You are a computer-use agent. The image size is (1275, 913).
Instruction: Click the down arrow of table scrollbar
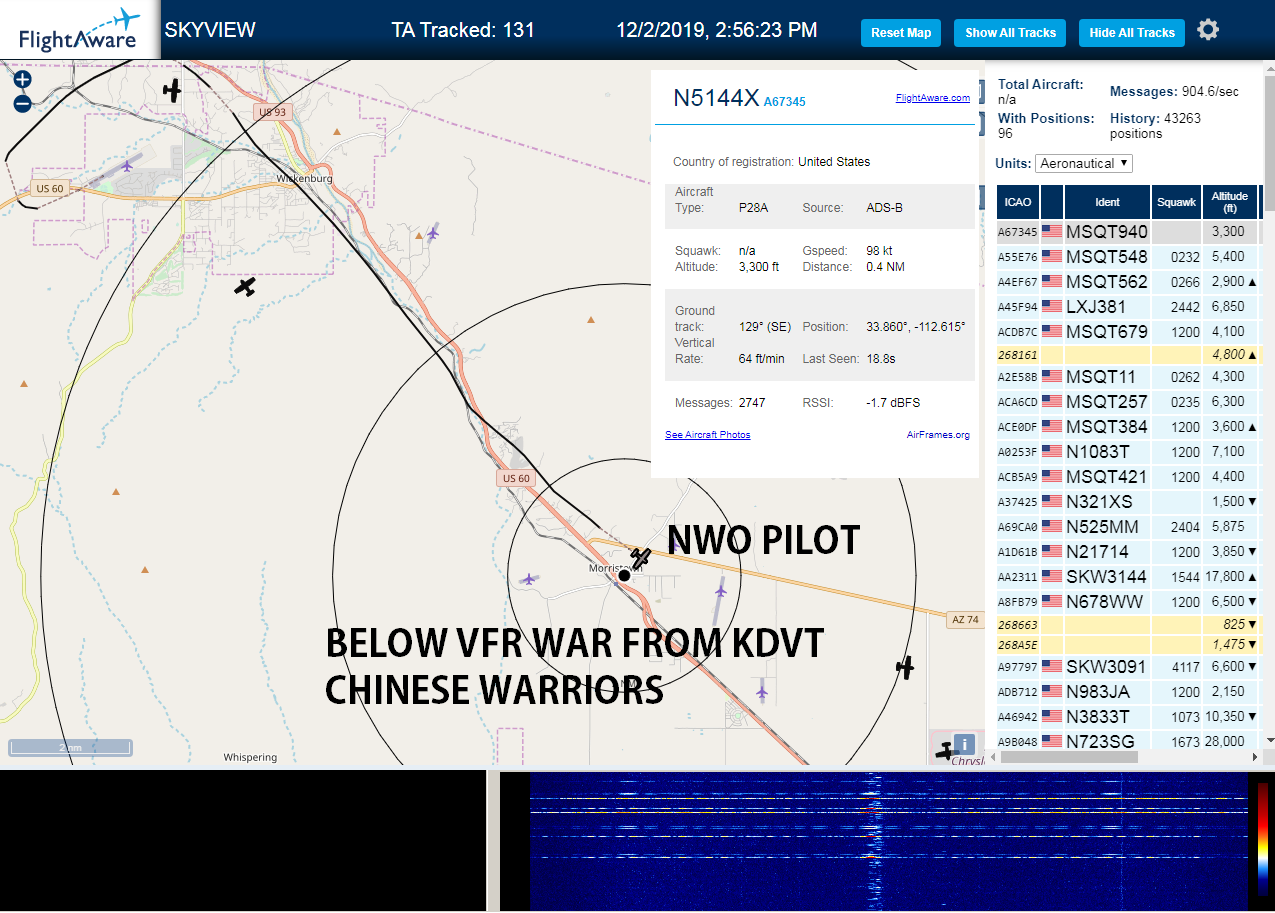coord(1269,741)
